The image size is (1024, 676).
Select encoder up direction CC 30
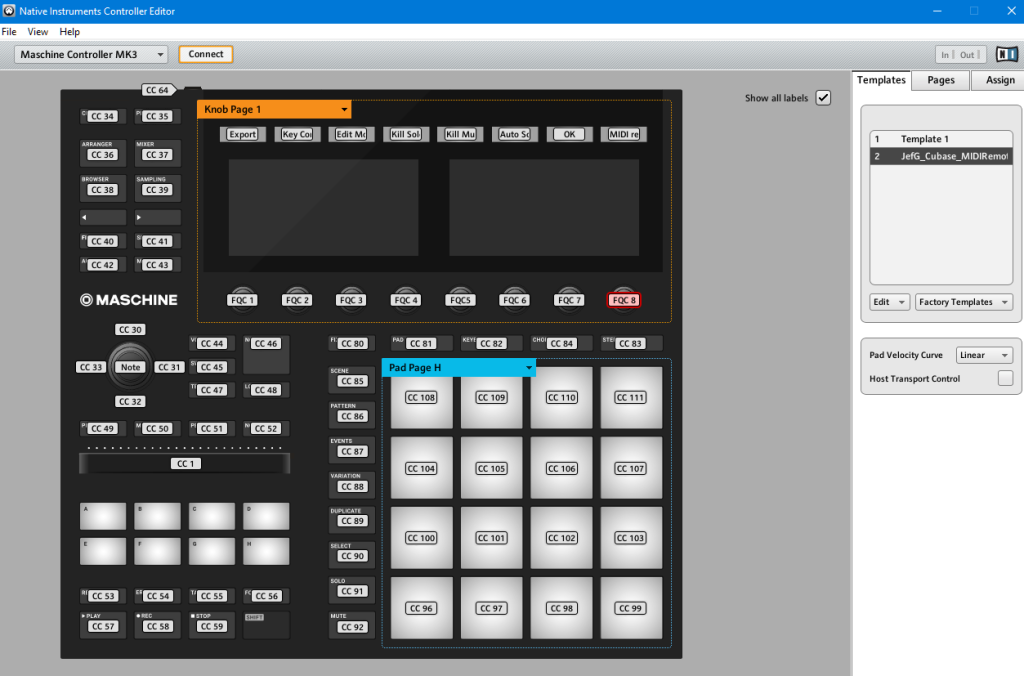pyautogui.click(x=130, y=330)
